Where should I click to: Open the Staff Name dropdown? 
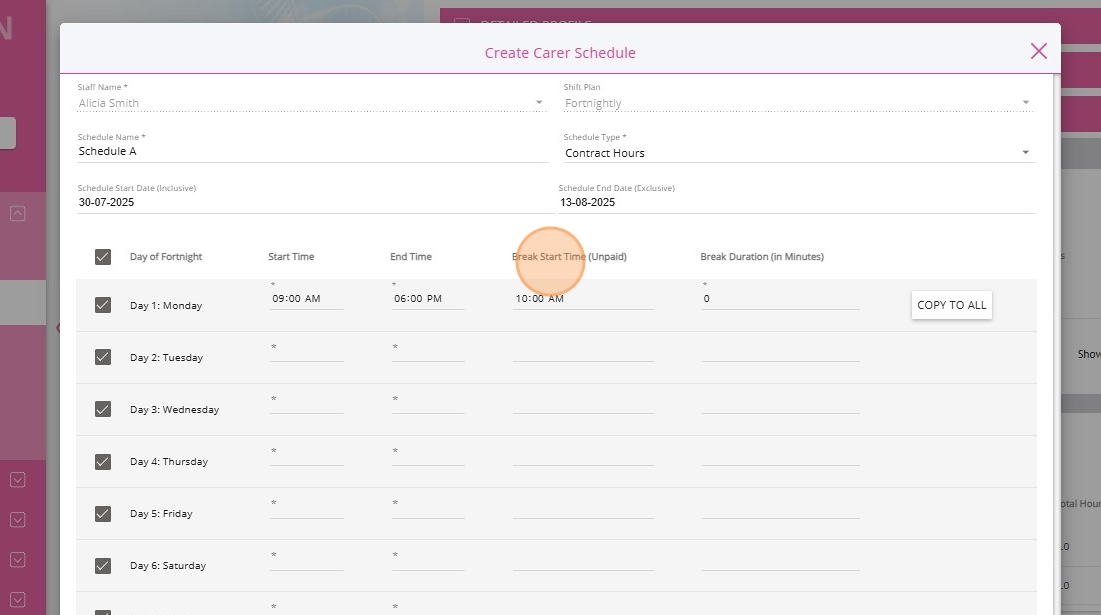(x=312, y=103)
